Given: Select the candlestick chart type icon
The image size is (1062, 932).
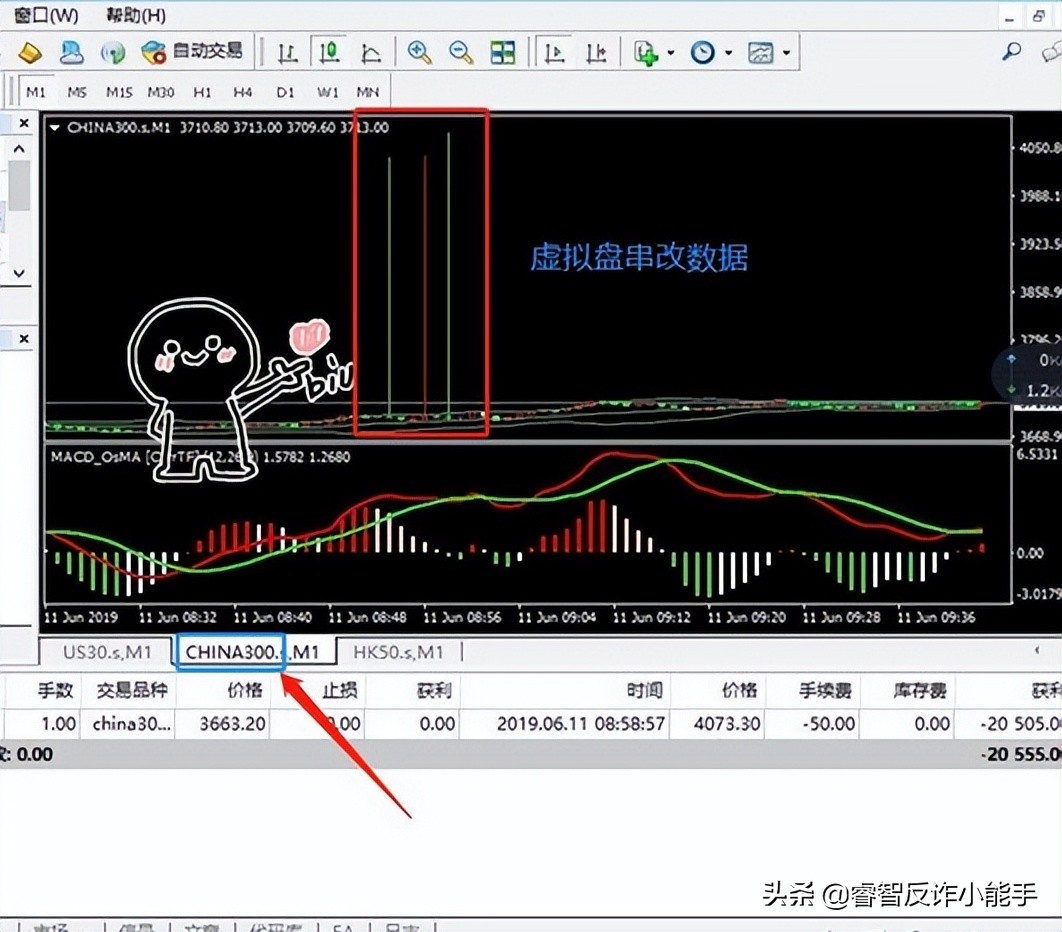Looking at the screenshot, I should click(x=329, y=52).
